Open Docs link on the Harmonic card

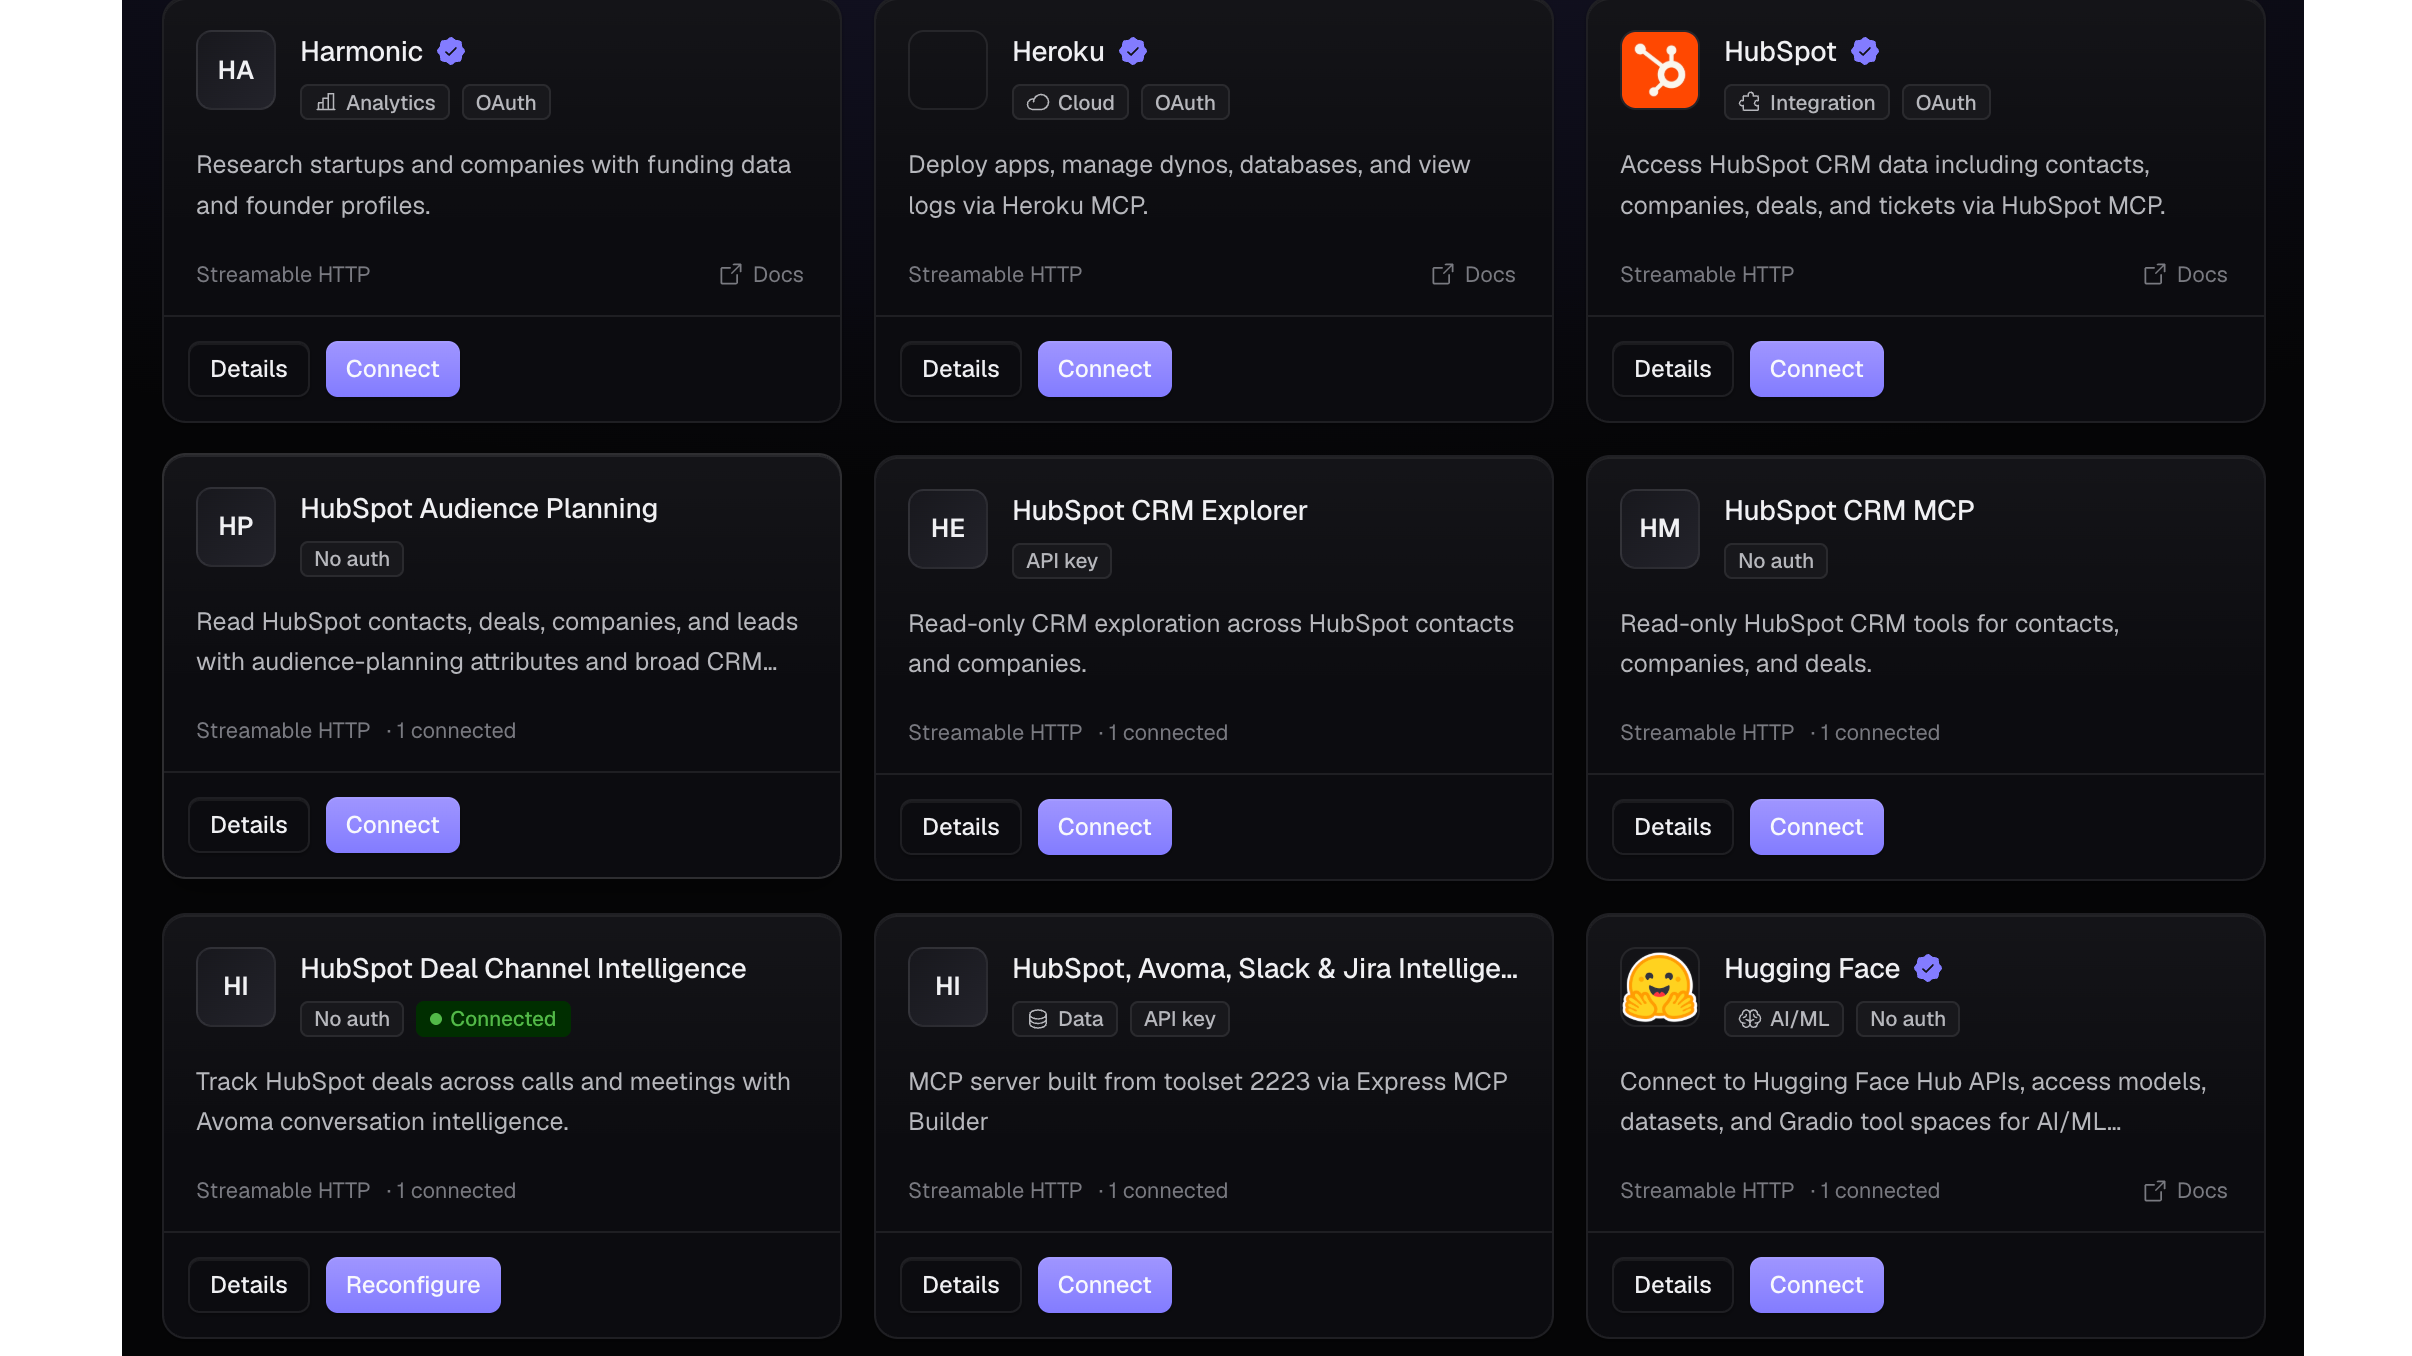point(762,274)
